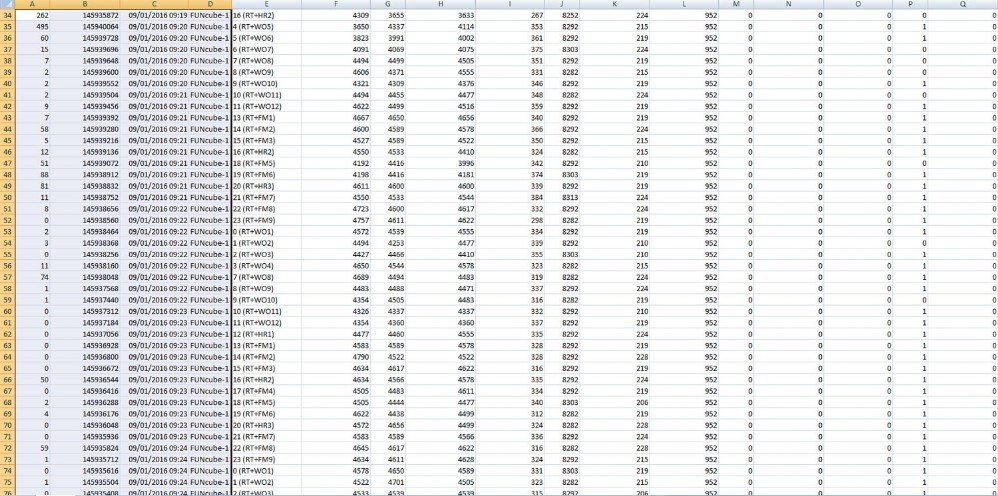Select row 48 header
Image resolution: width=998 pixels, height=496 pixels.
pyautogui.click(x=8, y=174)
